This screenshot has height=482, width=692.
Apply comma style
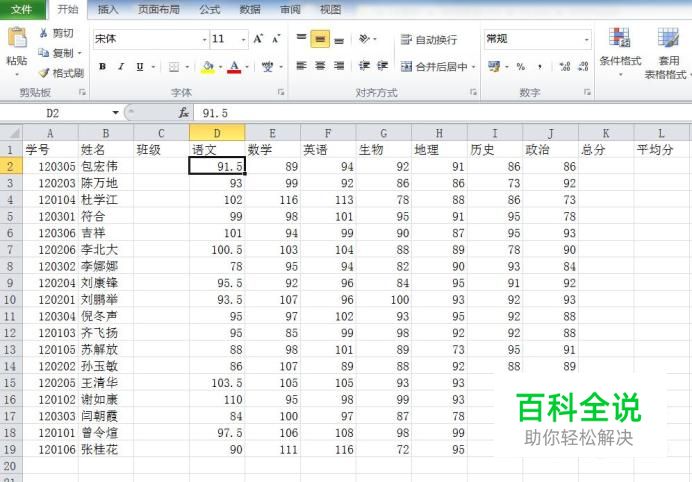(540, 67)
